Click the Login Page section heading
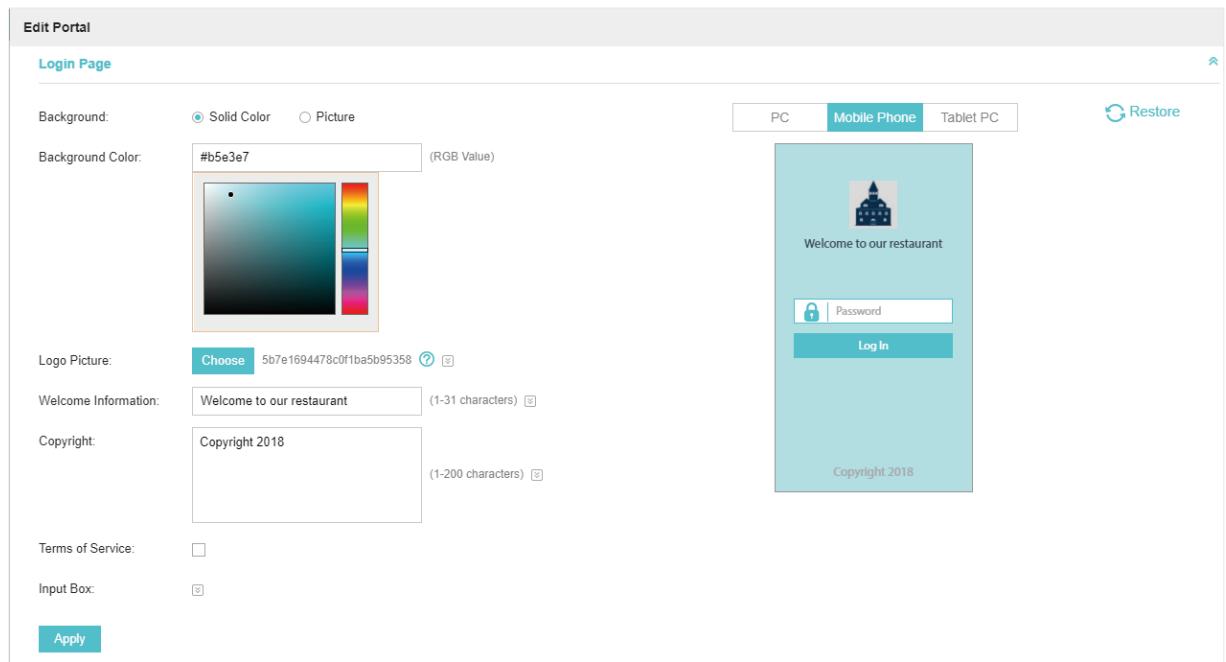 [x=75, y=64]
